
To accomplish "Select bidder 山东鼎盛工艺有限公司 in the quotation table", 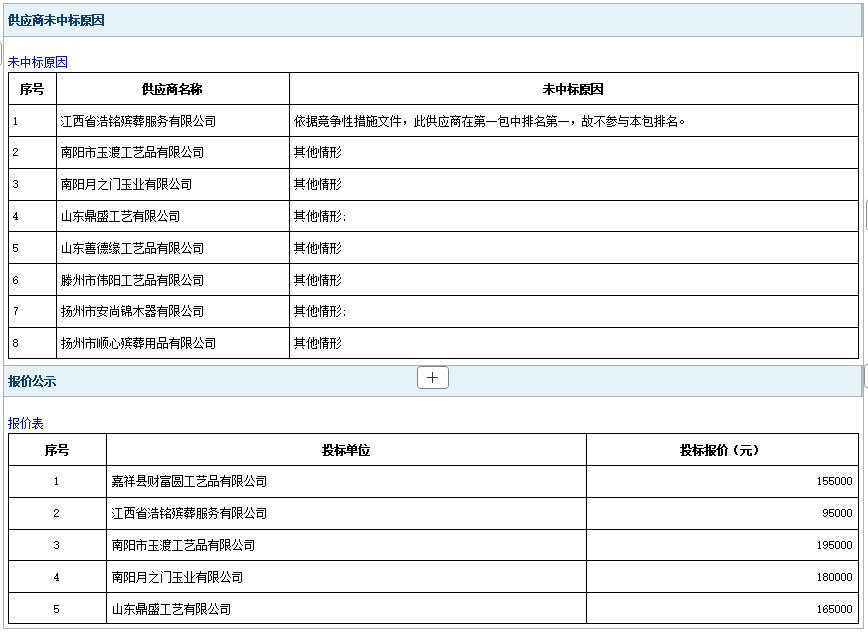I will pos(171,610).
